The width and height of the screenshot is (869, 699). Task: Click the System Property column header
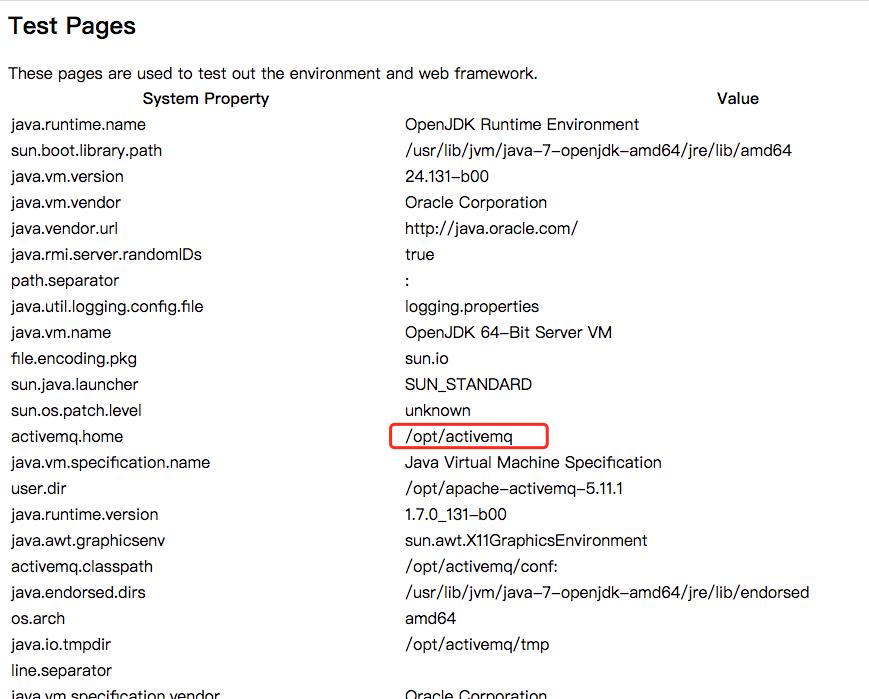[205, 98]
